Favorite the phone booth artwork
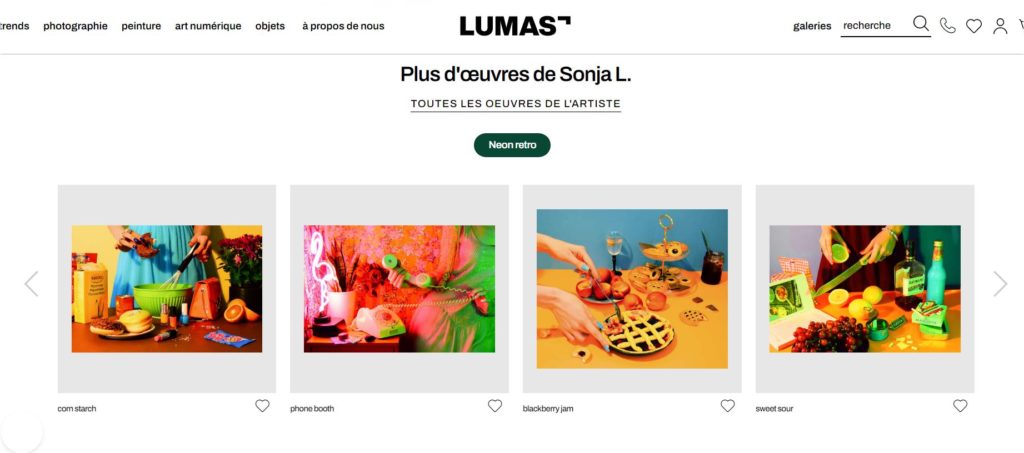Screen dimensions: 1024x453 click(x=495, y=406)
